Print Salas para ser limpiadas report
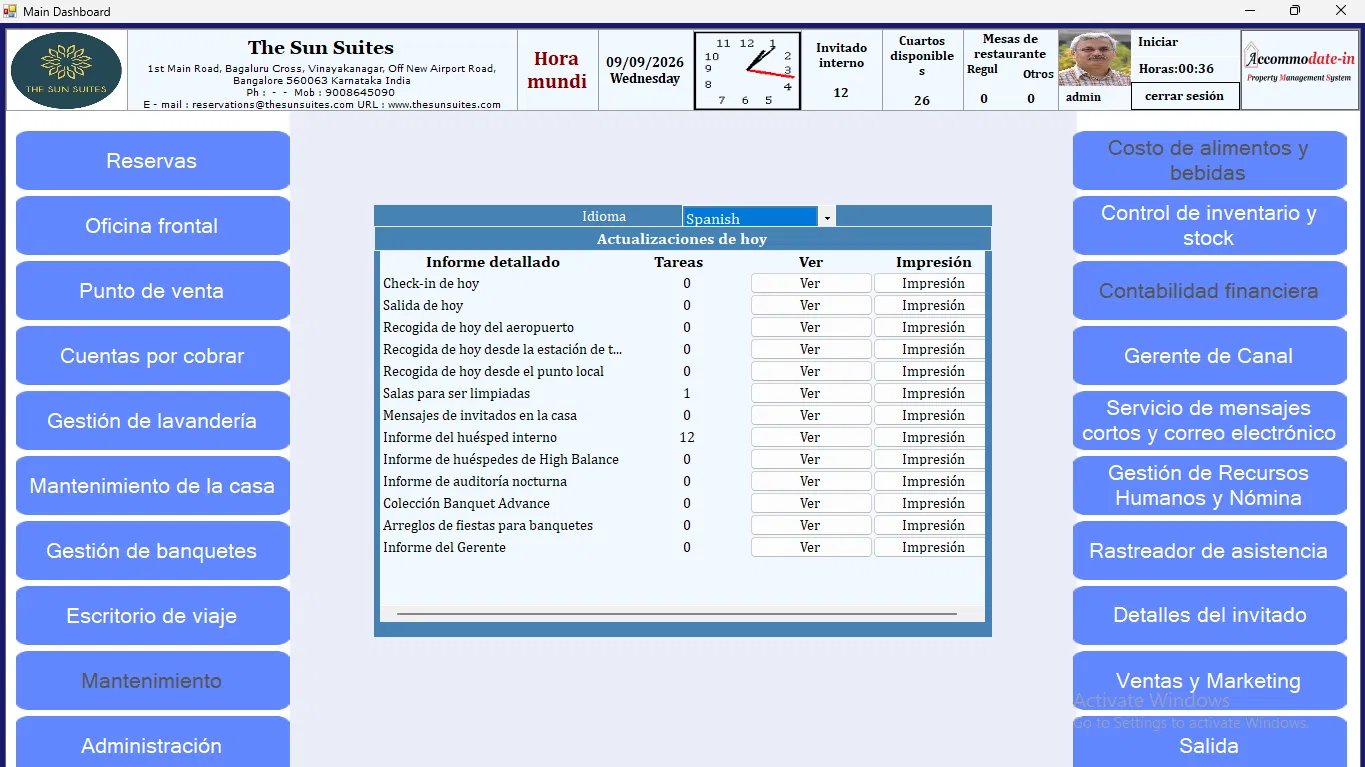 pos(930,393)
